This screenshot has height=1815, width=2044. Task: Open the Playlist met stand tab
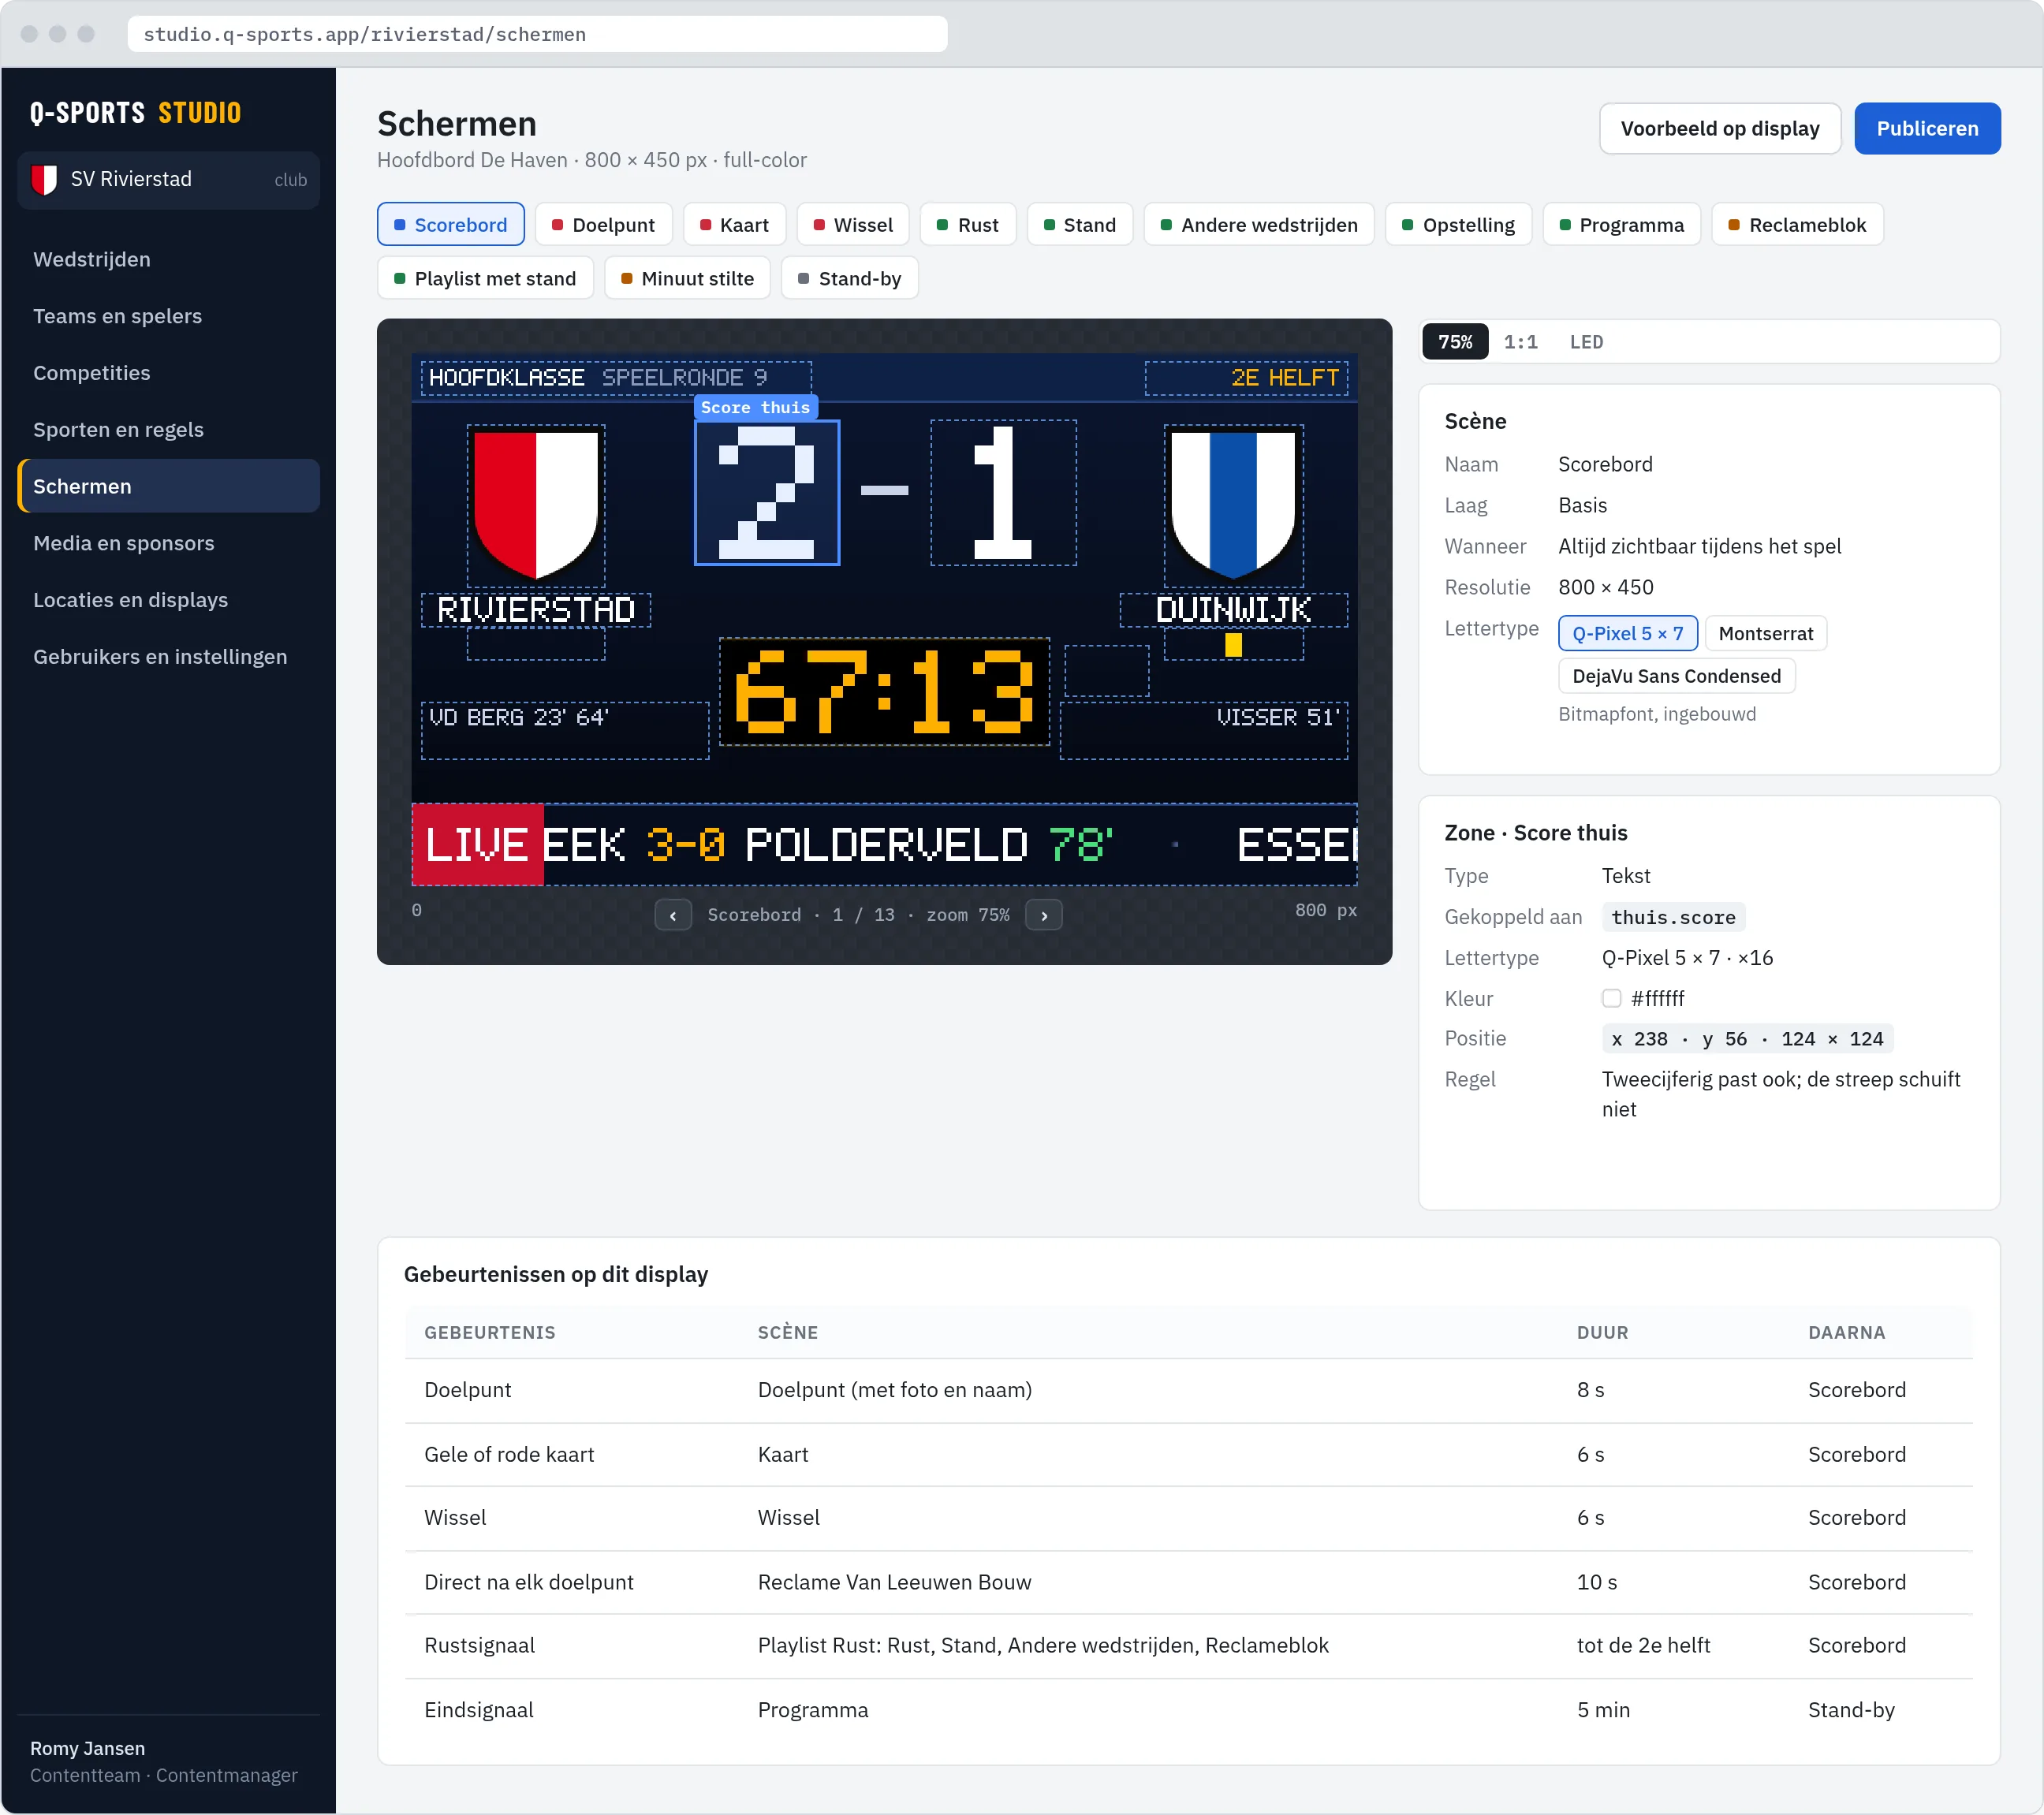486,279
